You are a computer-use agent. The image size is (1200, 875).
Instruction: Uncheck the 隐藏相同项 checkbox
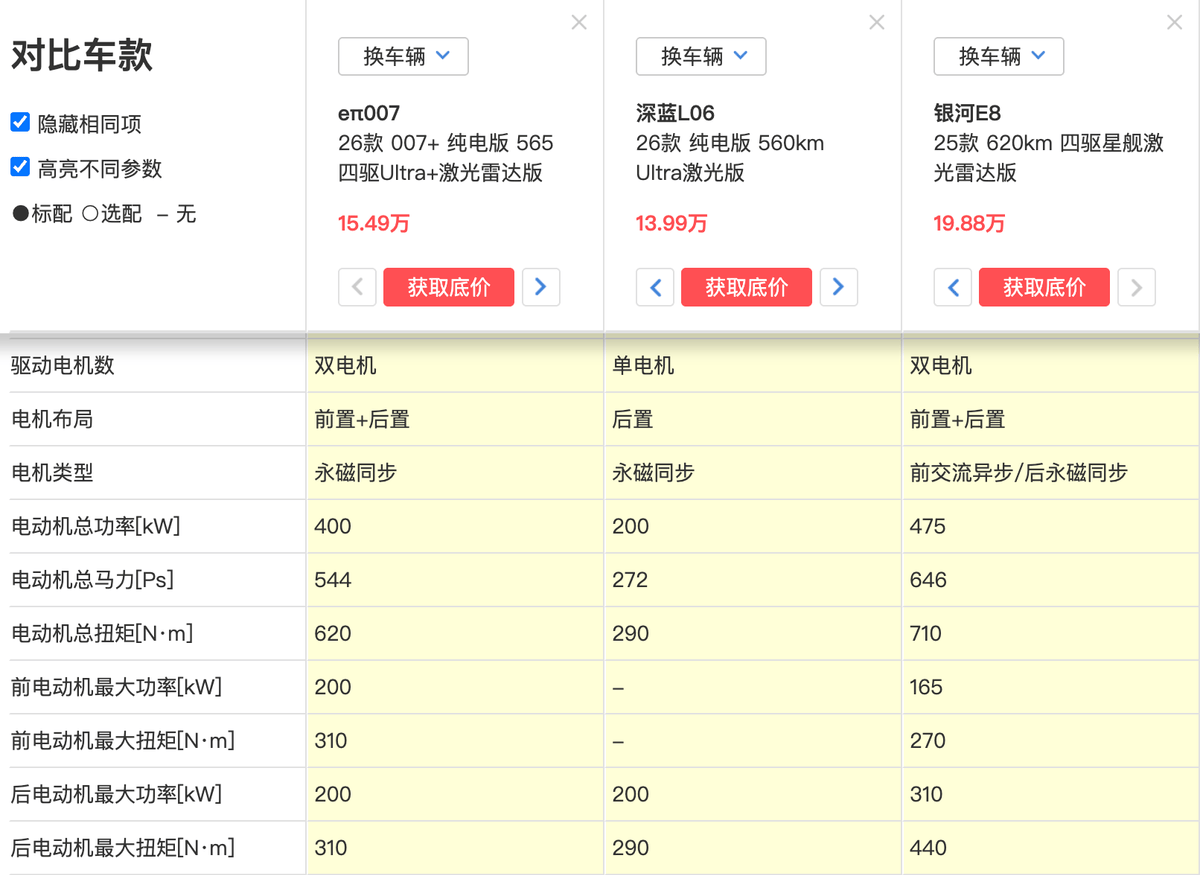[19, 122]
